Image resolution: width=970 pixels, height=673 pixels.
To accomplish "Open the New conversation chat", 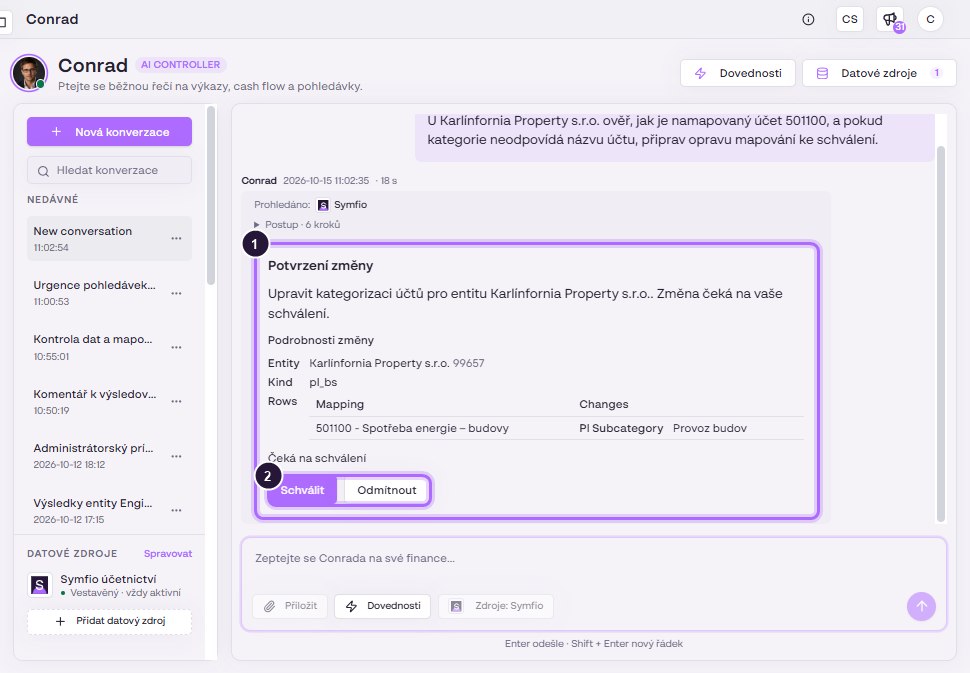I will 109,238.
